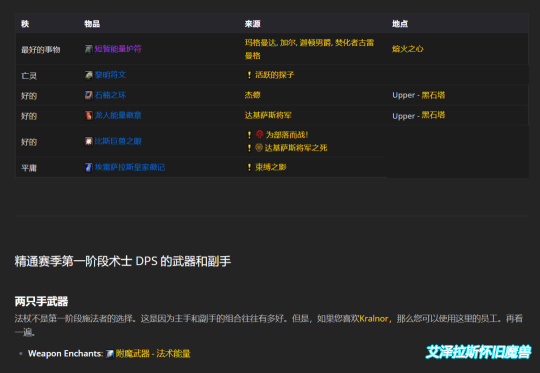Click the 来源 column header
The height and width of the screenshot is (373, 540).
pyautogui.click(x=252, y=24)
